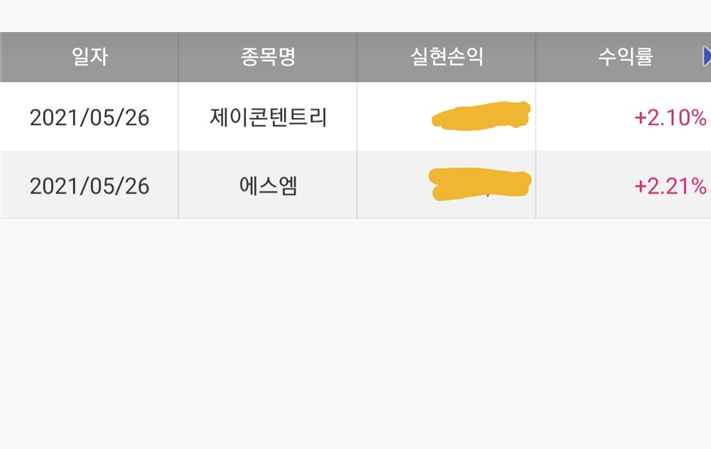Select the 제이콘텐트리 stock name cell
Viewport: 711px width, 449px height.
(267, 117)
